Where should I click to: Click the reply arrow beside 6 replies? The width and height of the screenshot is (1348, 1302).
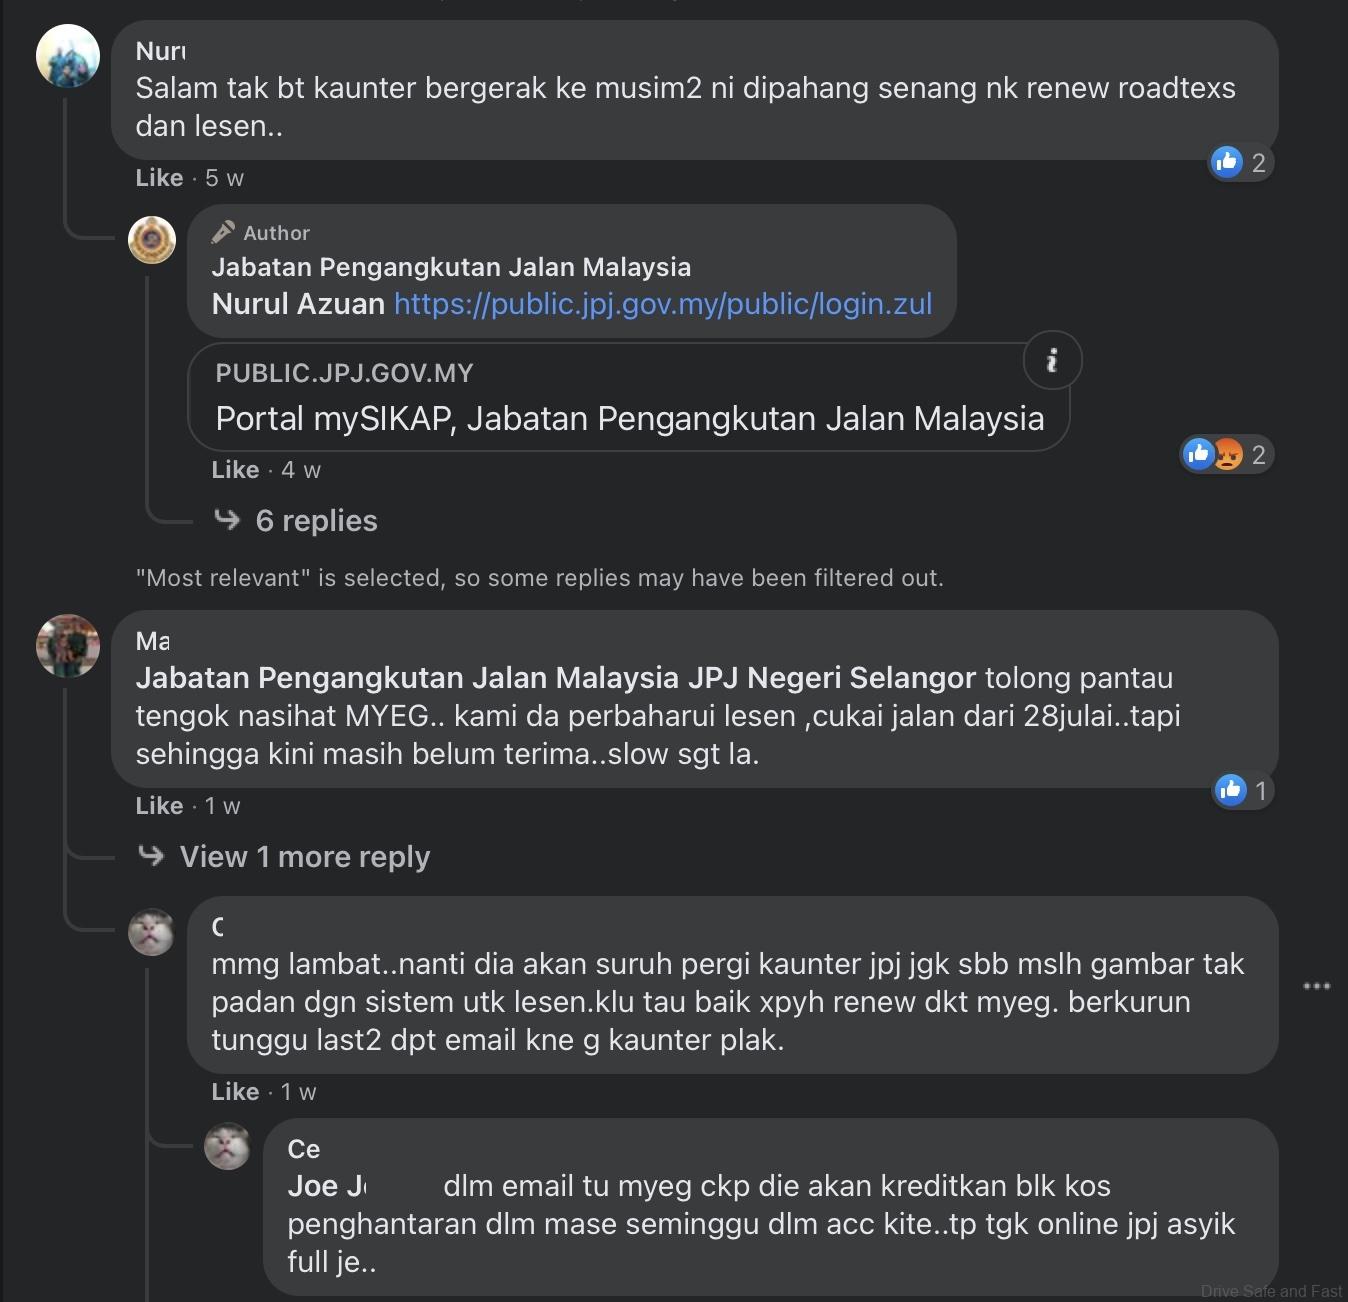[227, 519]
